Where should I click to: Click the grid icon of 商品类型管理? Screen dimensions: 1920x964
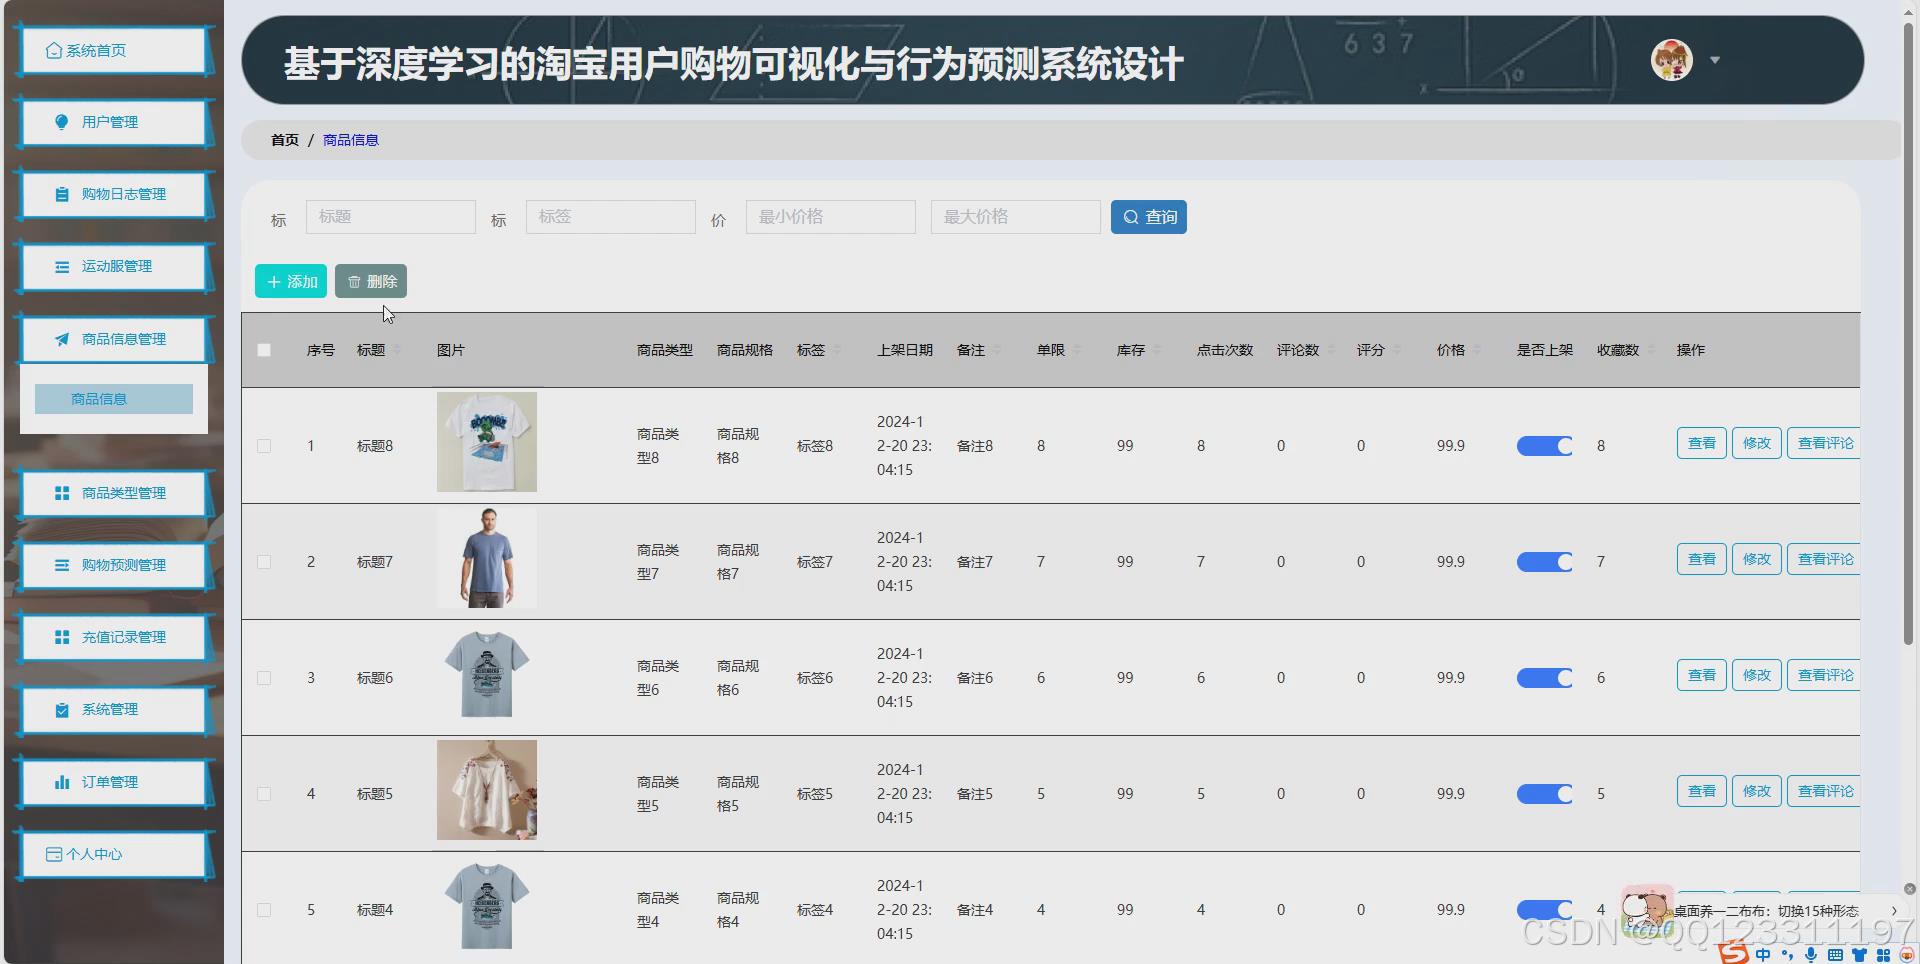pyautogui.click(x=62, y=493)
